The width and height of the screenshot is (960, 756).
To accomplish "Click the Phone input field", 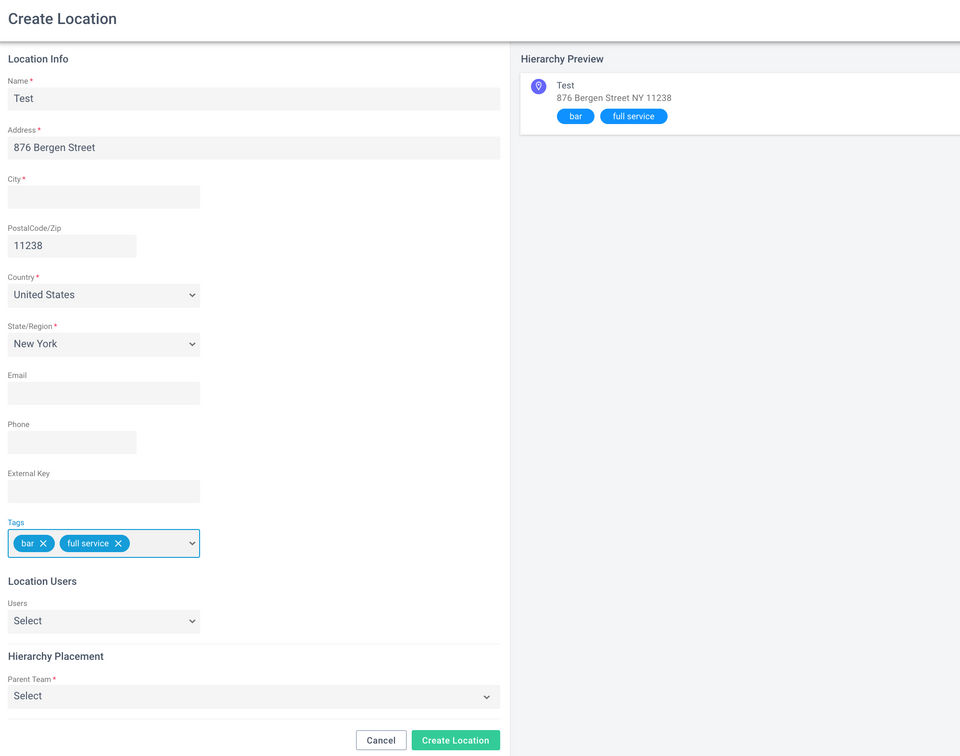I will point(72,442).
